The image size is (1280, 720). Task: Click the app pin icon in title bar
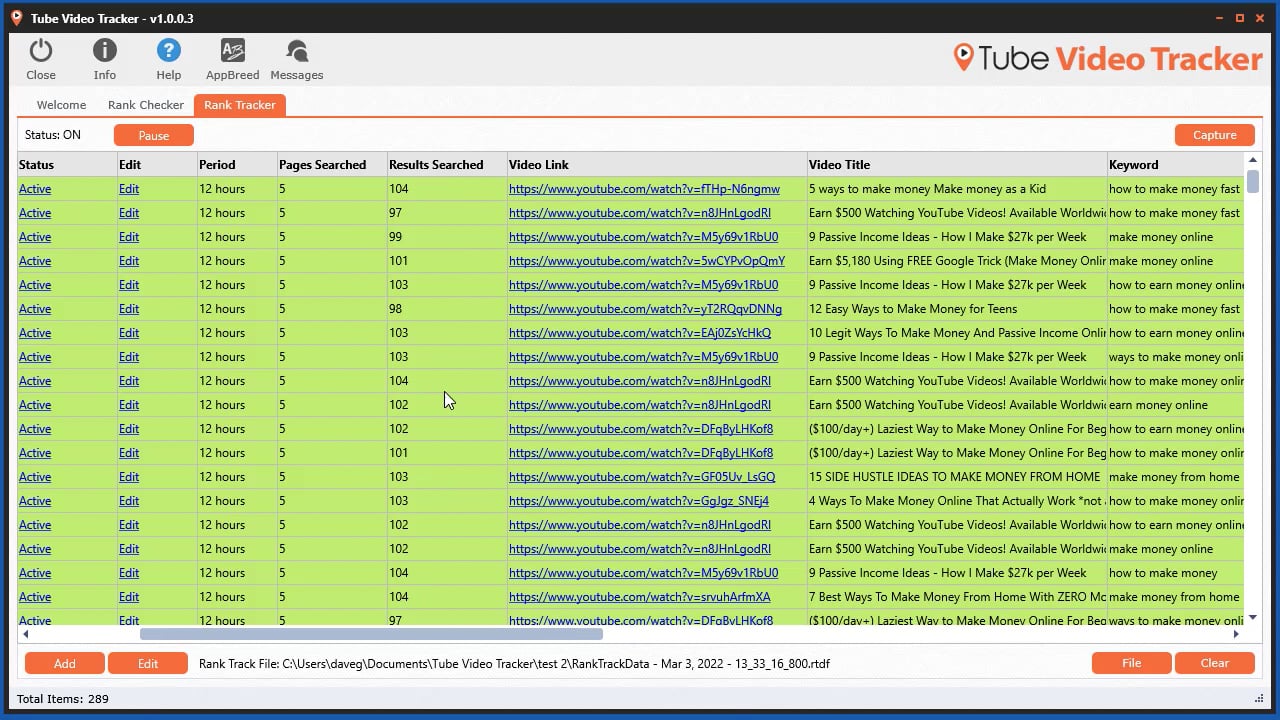click(16, 18)
